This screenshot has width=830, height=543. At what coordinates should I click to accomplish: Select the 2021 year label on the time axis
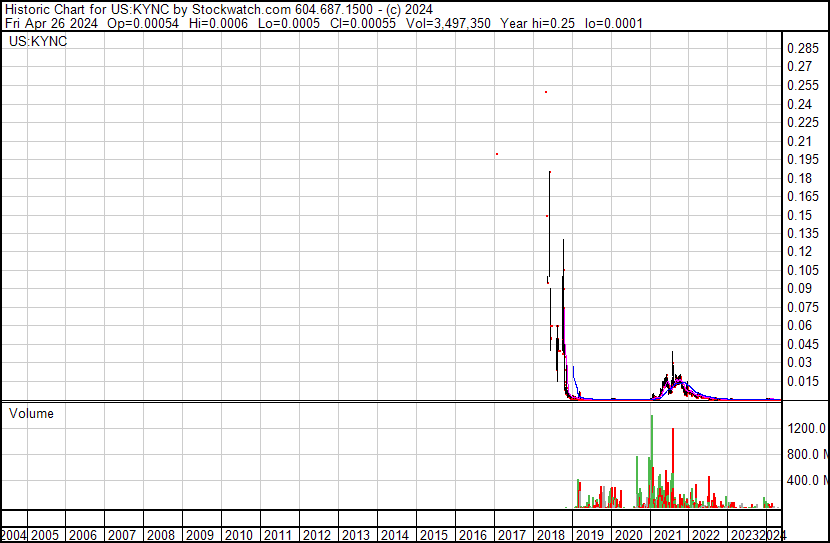click(667, 535)
